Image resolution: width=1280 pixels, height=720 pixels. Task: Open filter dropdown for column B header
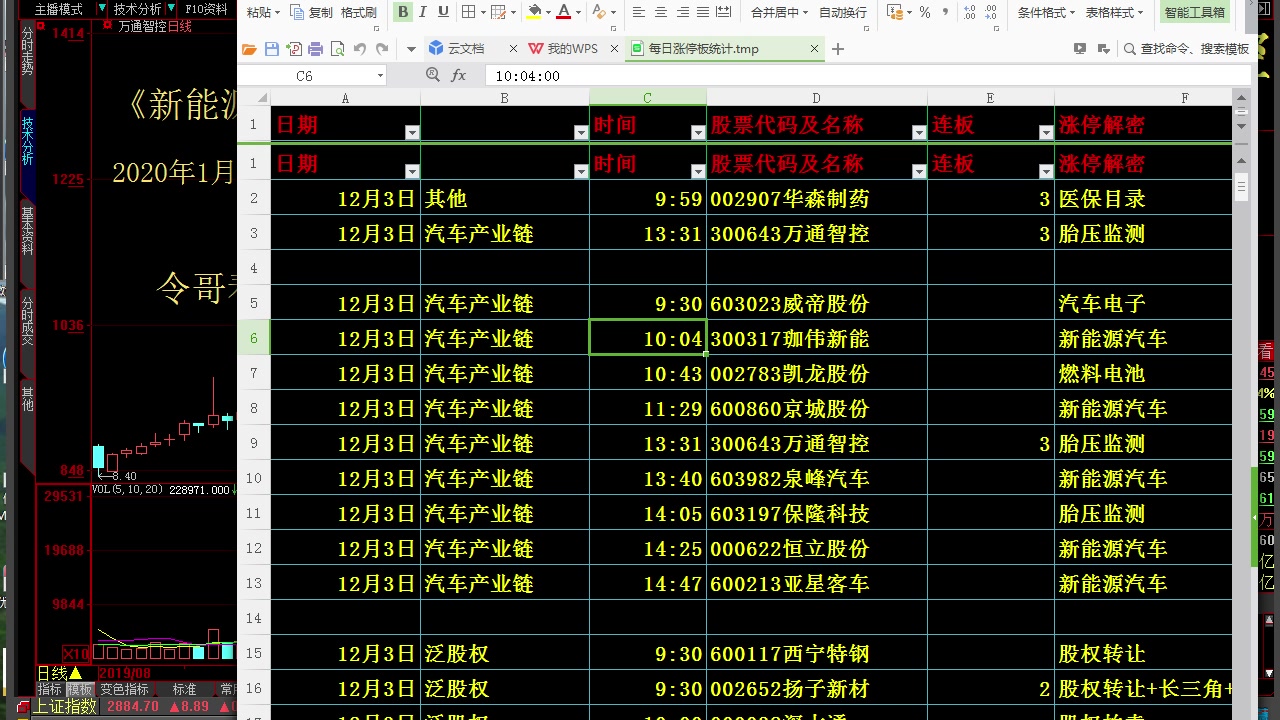click(x=581, y=132)
